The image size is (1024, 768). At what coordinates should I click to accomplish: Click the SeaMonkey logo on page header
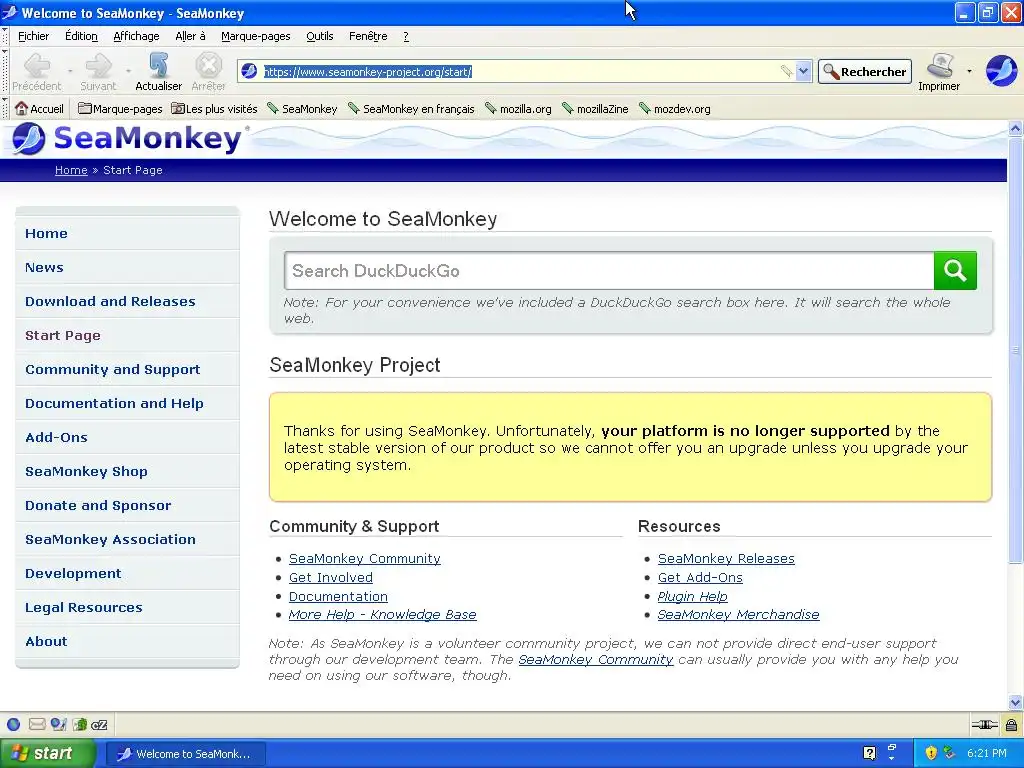click(x=127, y=138)
